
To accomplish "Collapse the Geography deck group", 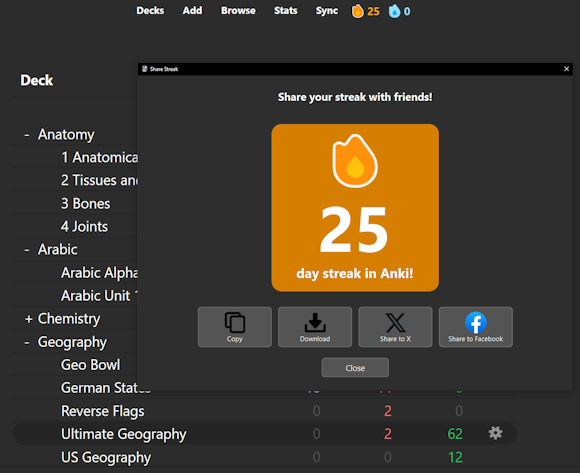I will 27,342.
